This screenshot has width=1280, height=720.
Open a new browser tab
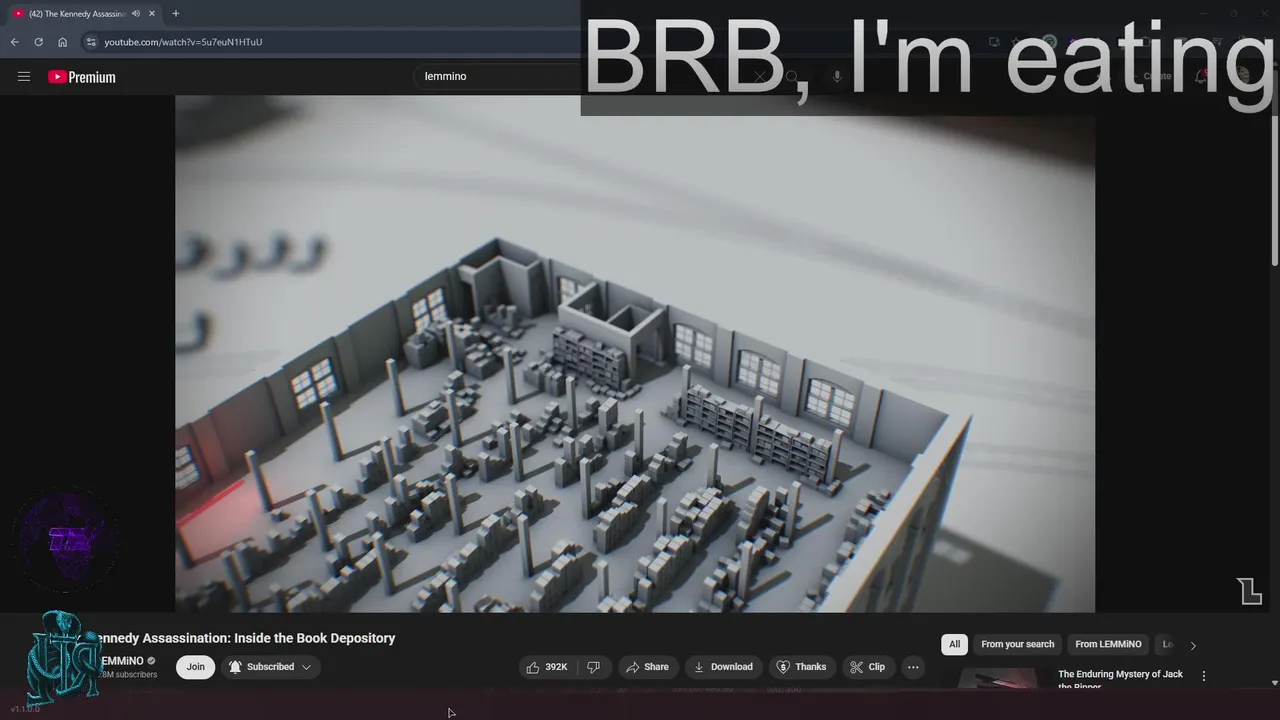point(175,14)
